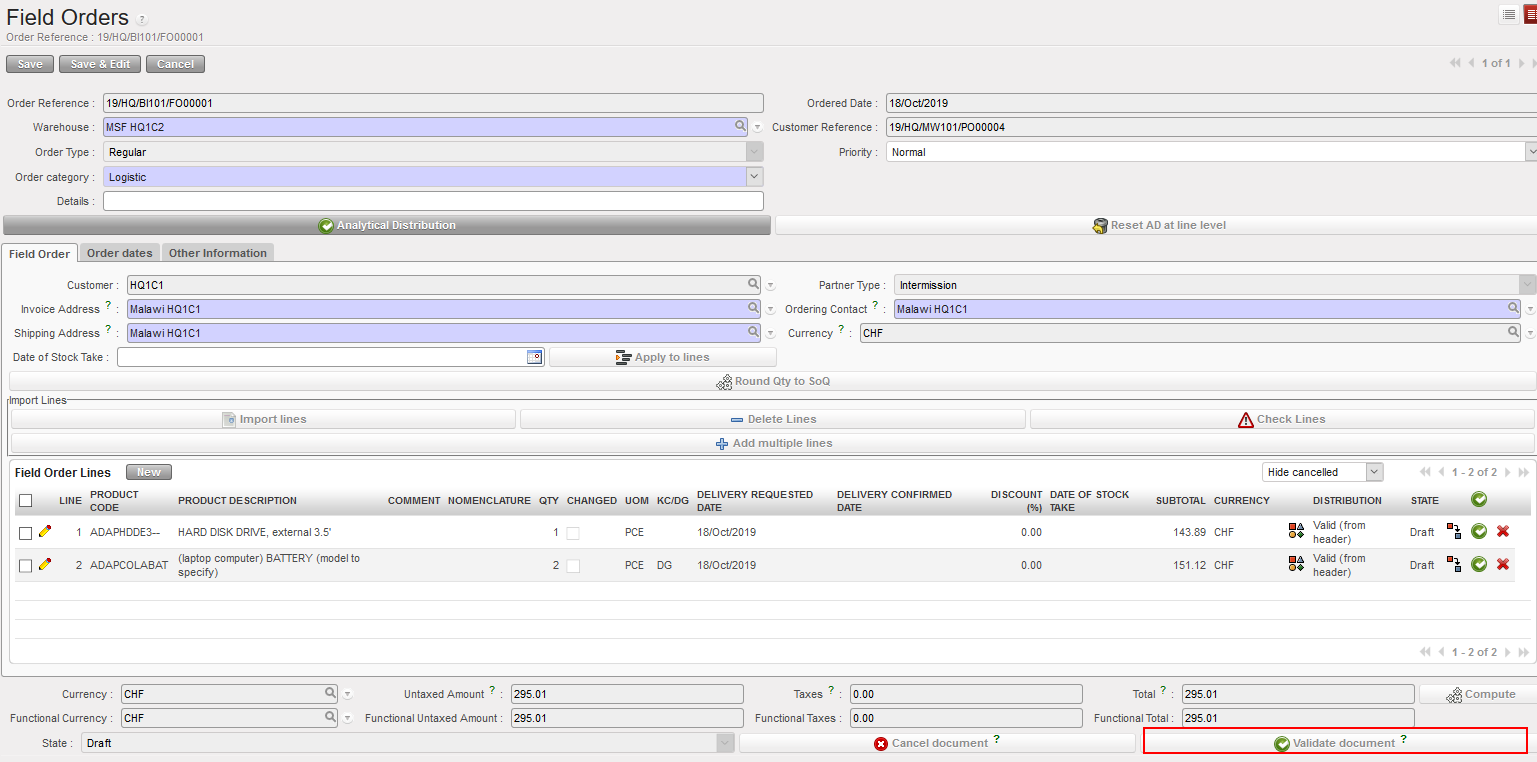
Task: Open the Hide cancelled filter dropdown
Action: pos(1374,472)
